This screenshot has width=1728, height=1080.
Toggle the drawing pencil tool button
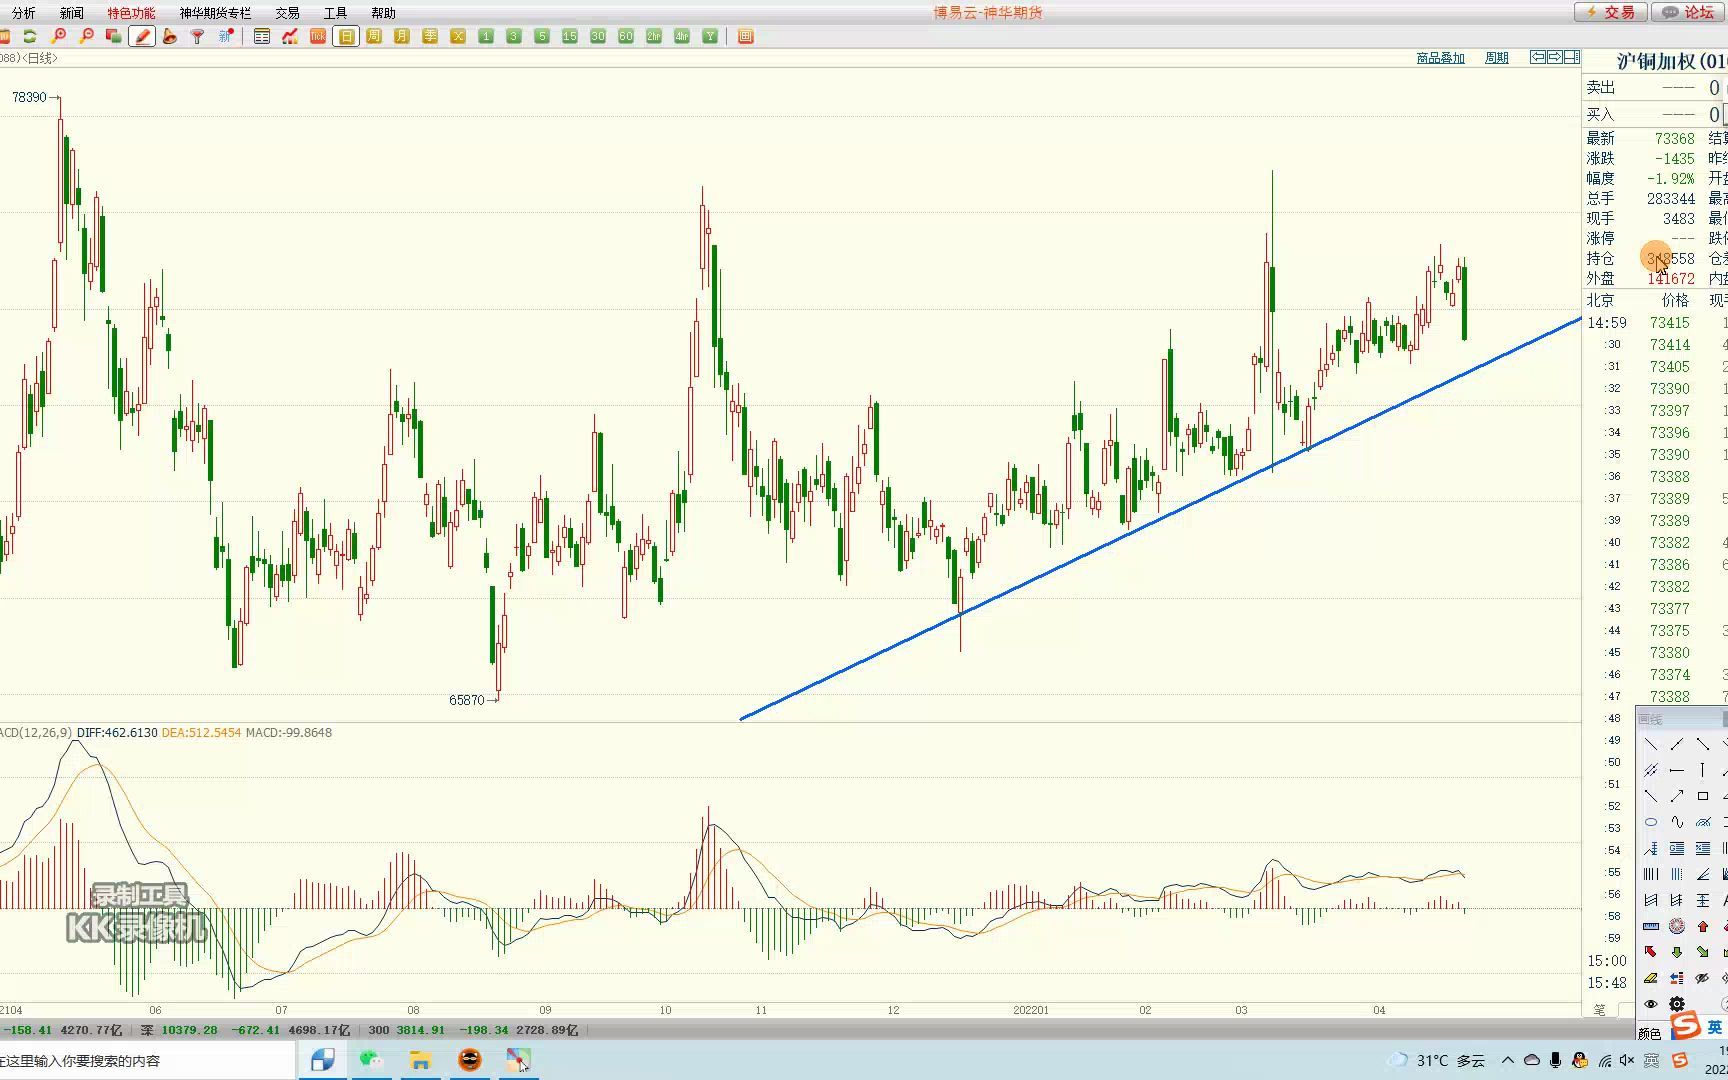[142, 36]
